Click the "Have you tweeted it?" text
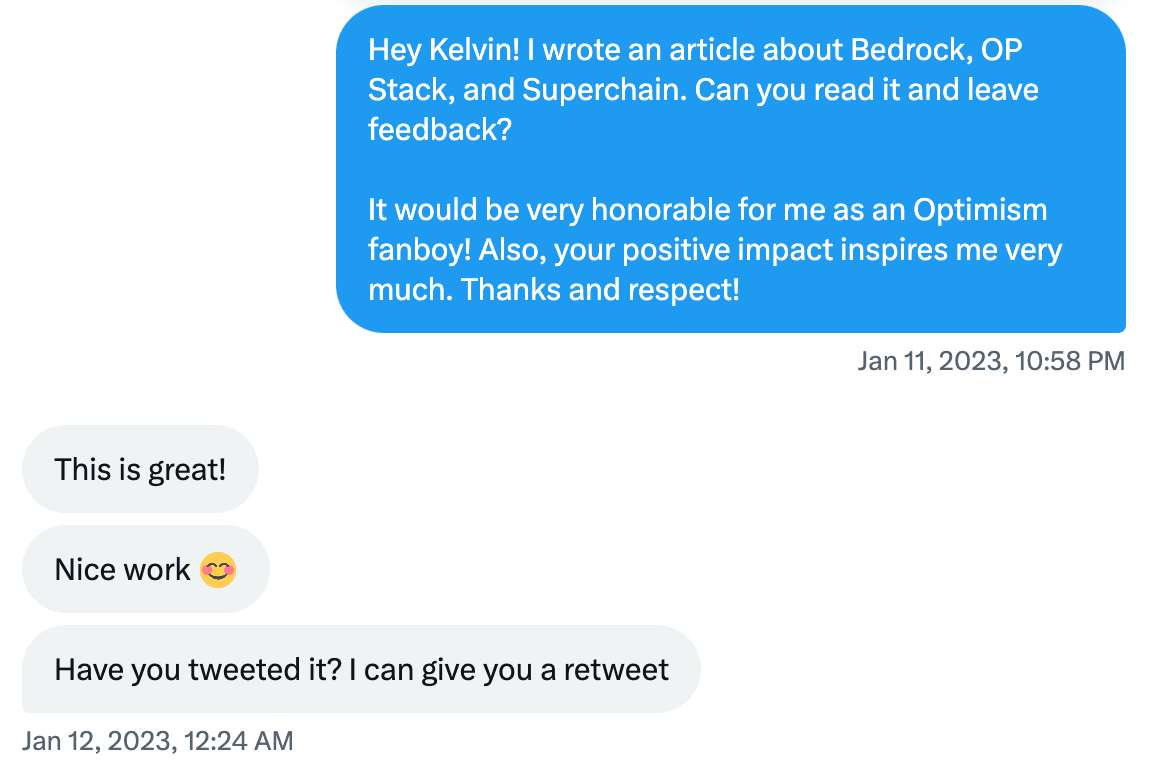The height and width of the screenshot is (774, 1152). tap(198, 669)
